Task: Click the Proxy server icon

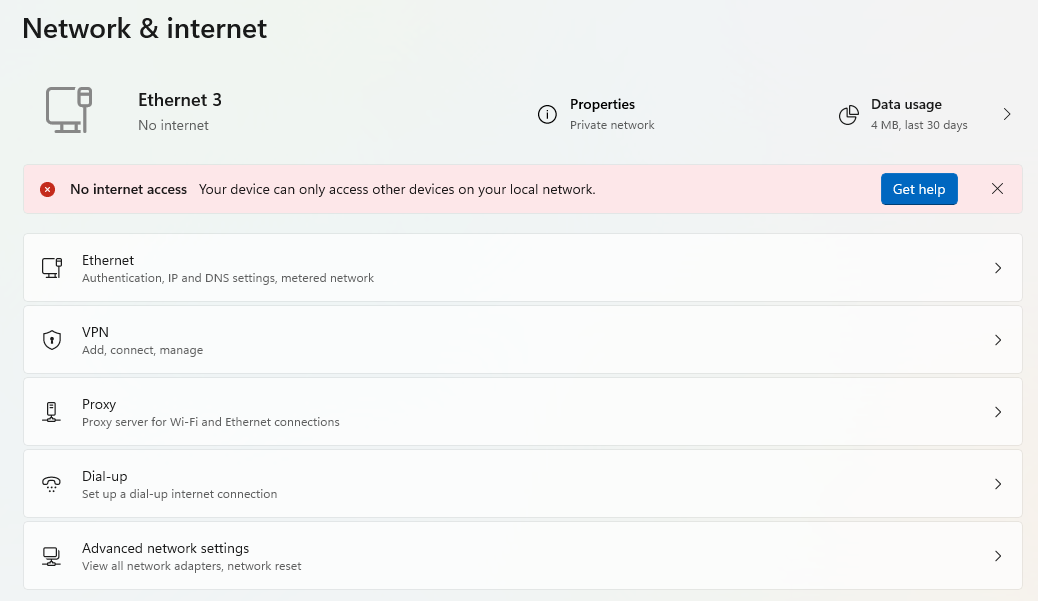Action: click(x=52, y=412)
